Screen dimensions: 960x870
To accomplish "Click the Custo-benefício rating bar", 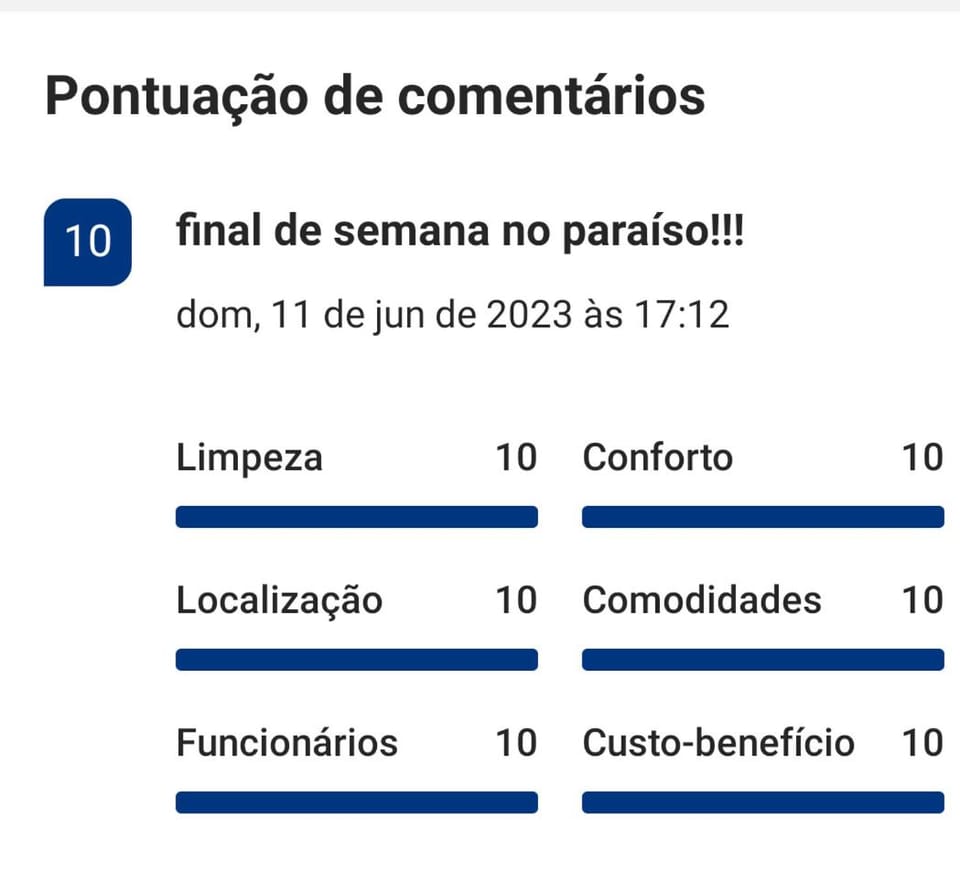I will [762, 802].
